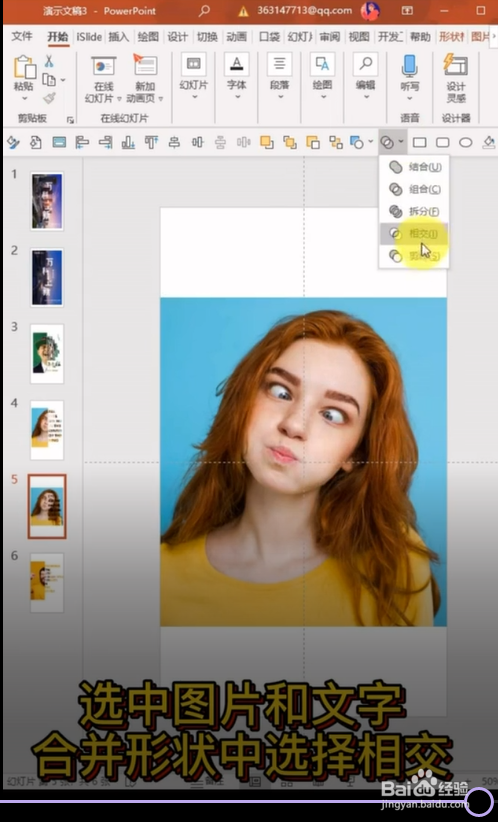Screen dimensions: 498x822
Task: Click the distribute horizontally icon
Action: (x=244, y=142)
